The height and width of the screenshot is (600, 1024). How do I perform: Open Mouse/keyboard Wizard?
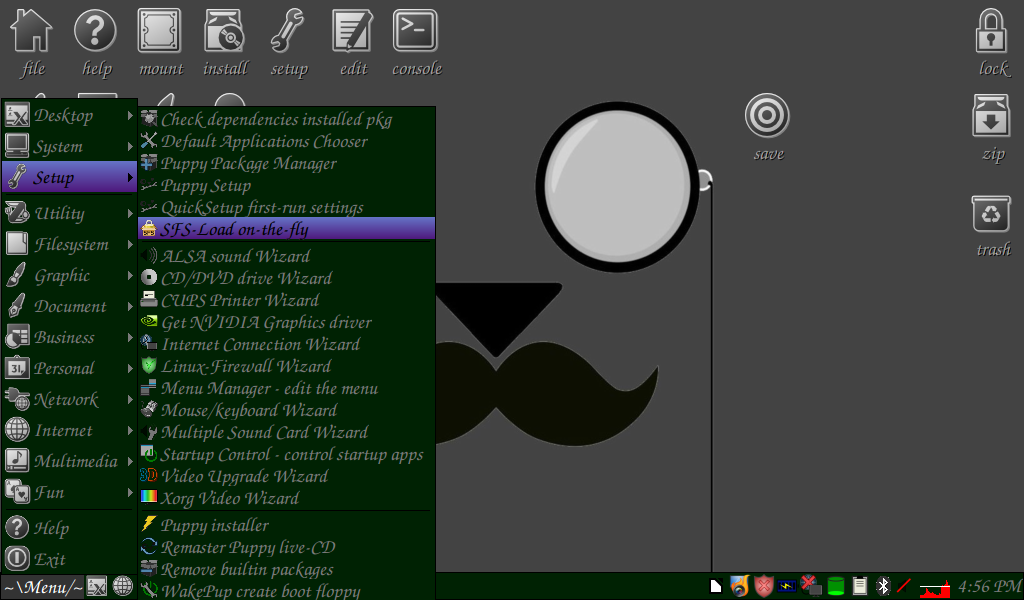click(287, 410)
